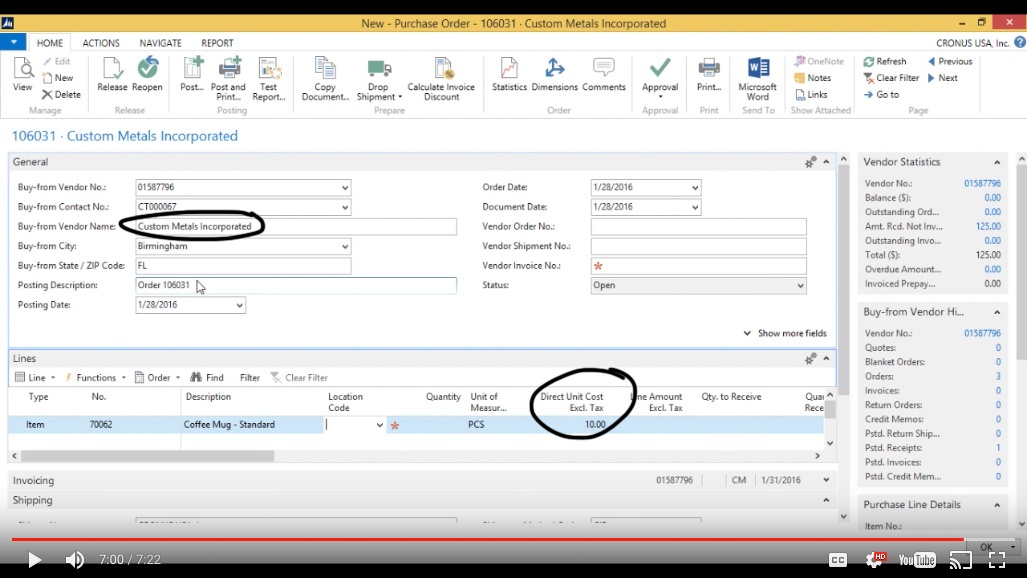Switch to the ACTIONS ribbon tab
The width and height of the screenshot is (1027, 578).
point(101,43)
